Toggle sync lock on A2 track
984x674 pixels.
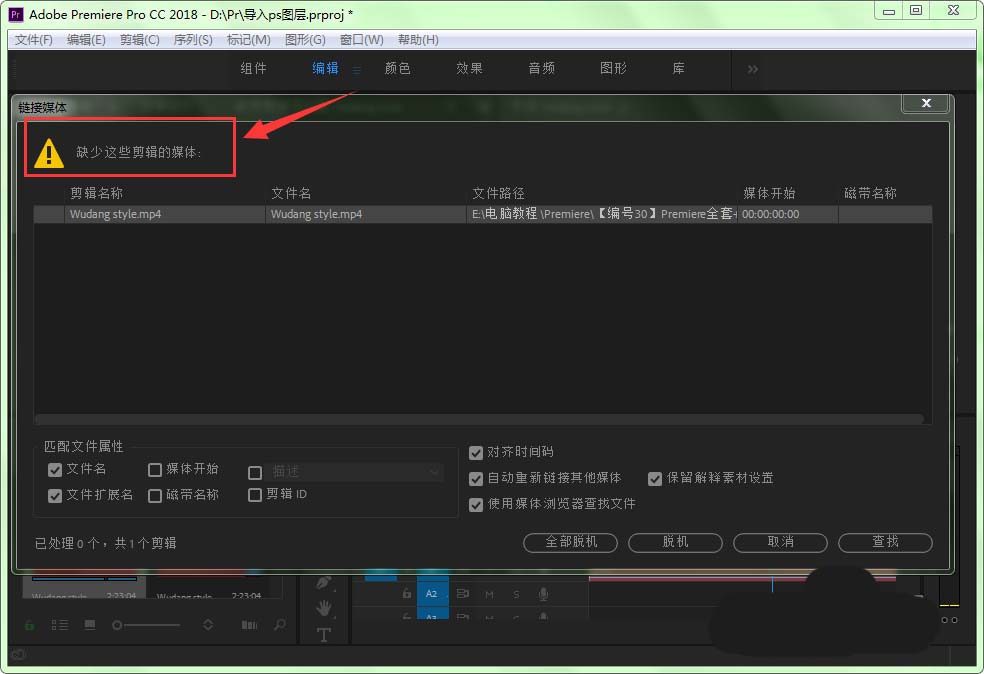point(463,593)
